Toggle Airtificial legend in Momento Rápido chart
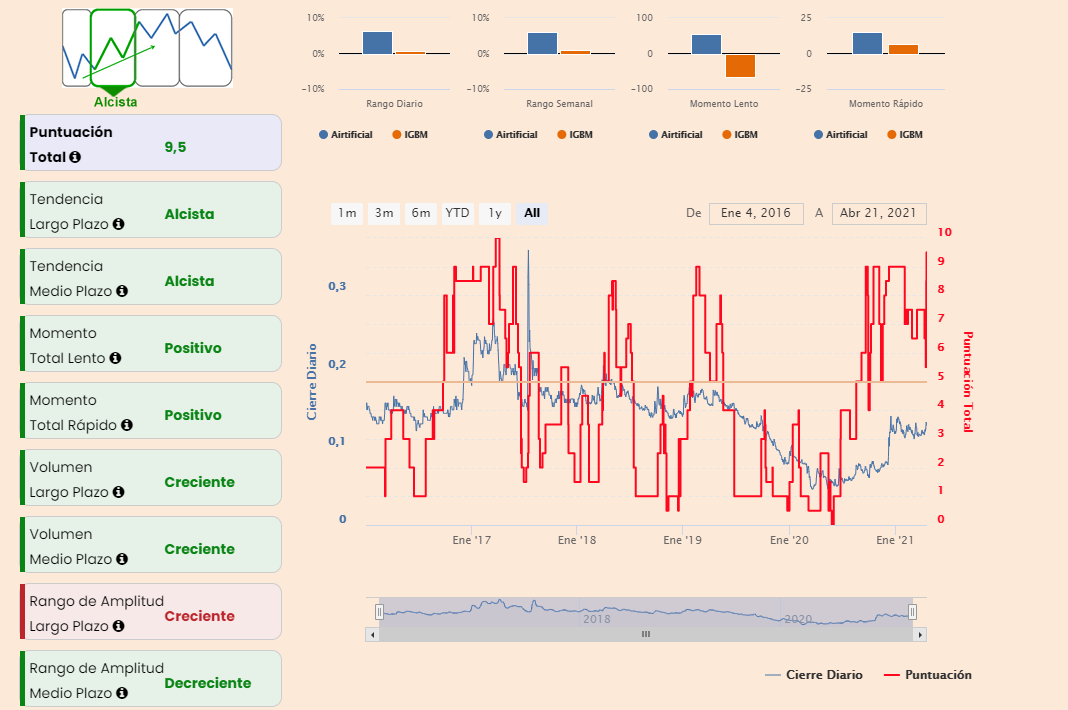 tap(841, 134)
